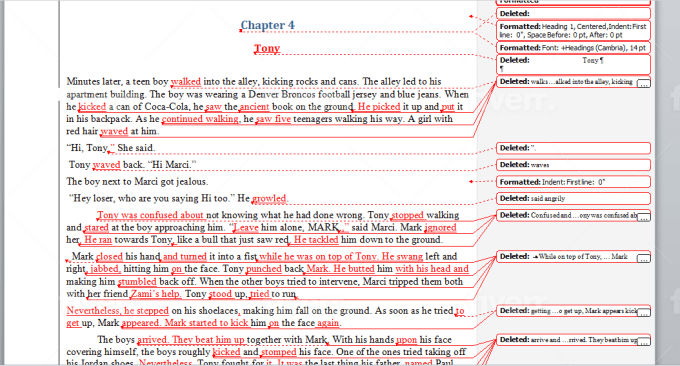Click the inserted word 'stumbled'

[137, 282]
